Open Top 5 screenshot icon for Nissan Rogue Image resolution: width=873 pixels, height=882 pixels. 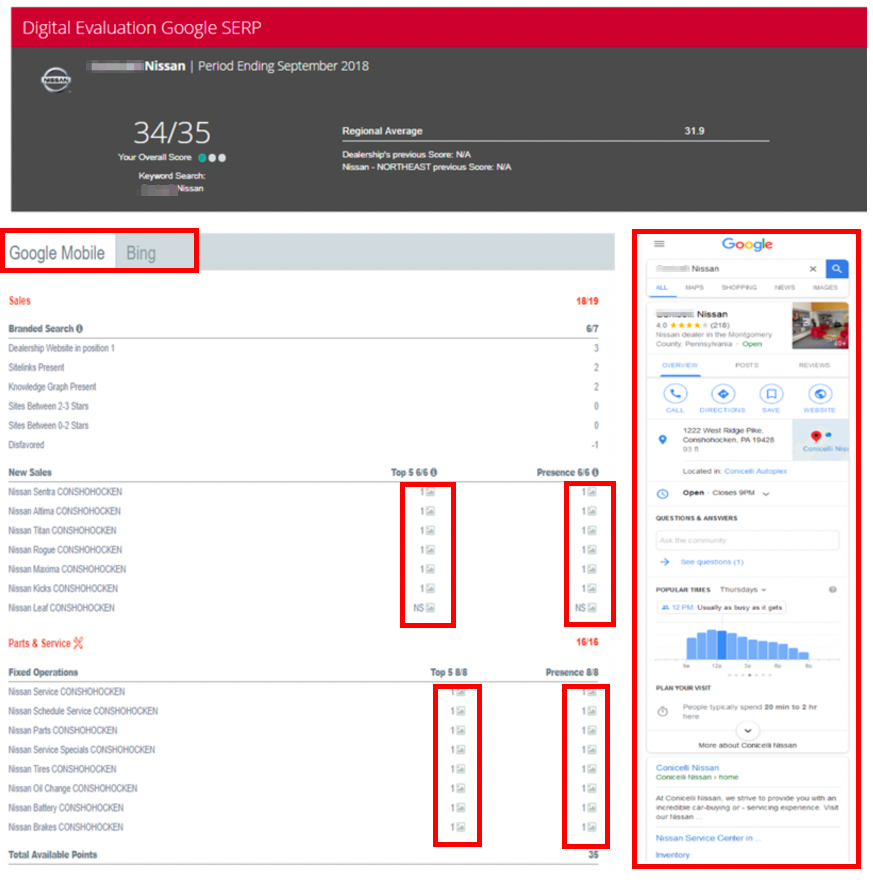point(430,550)
